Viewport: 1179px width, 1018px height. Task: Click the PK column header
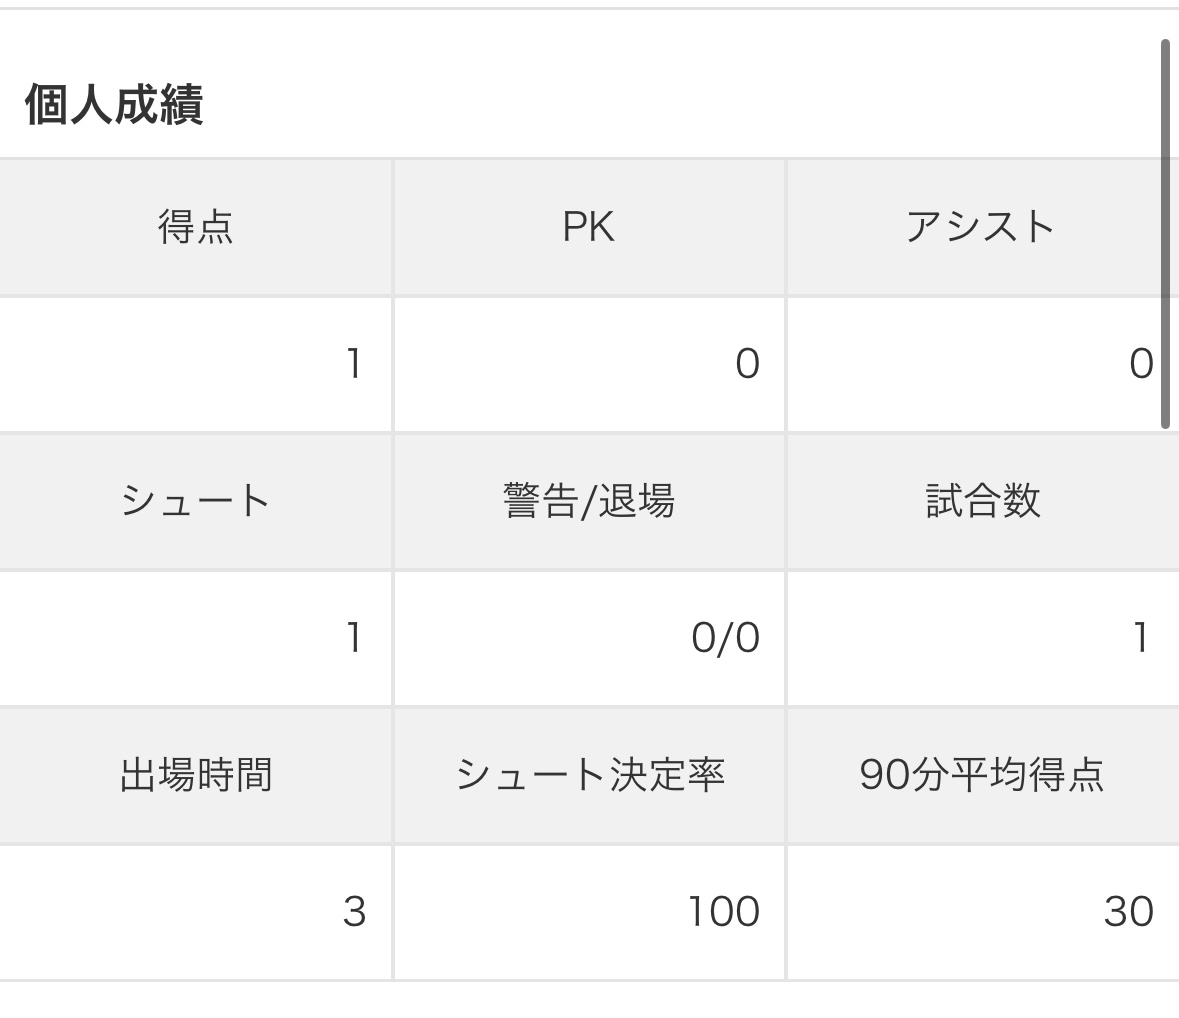coord(588,227)
